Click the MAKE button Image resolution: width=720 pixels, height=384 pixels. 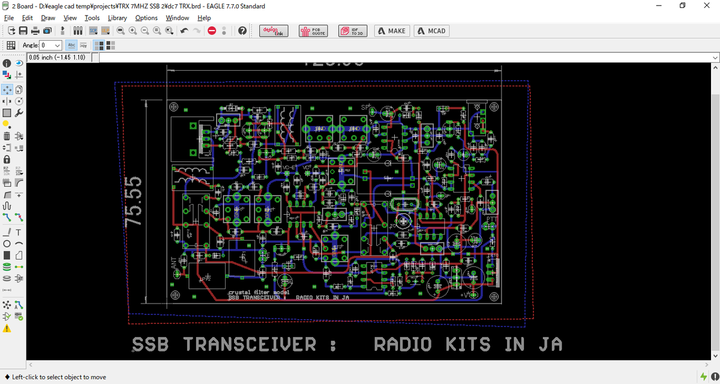pos(392,31)
